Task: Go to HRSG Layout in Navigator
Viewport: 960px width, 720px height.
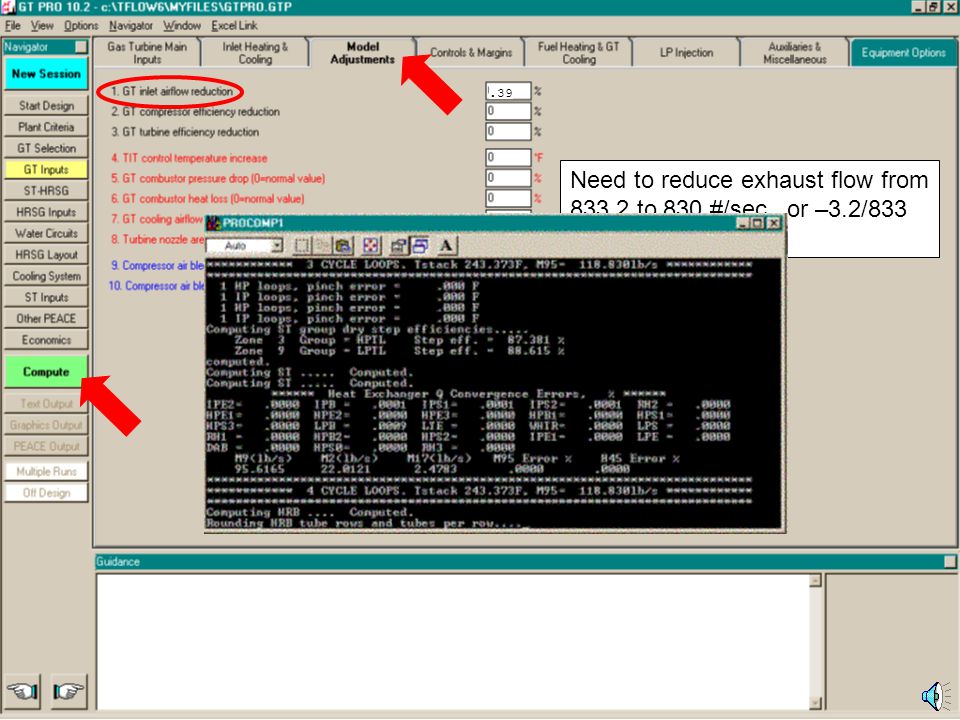Action: (x=46, y=255)
